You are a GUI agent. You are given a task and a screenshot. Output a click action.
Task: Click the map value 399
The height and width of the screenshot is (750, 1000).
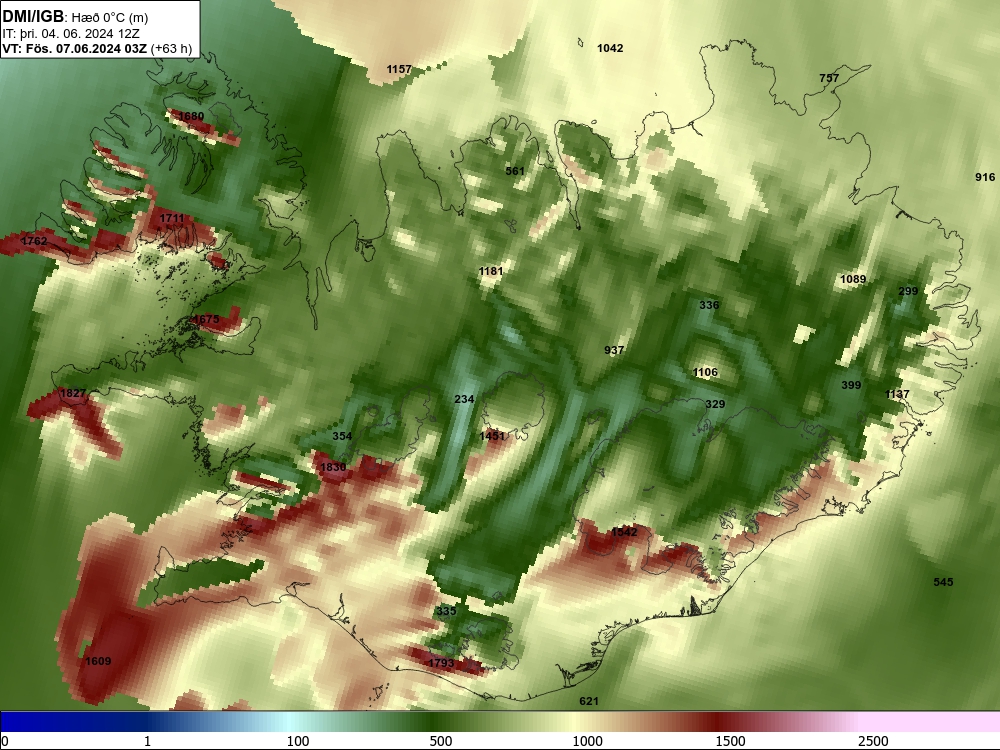click(x=851, y=385)
